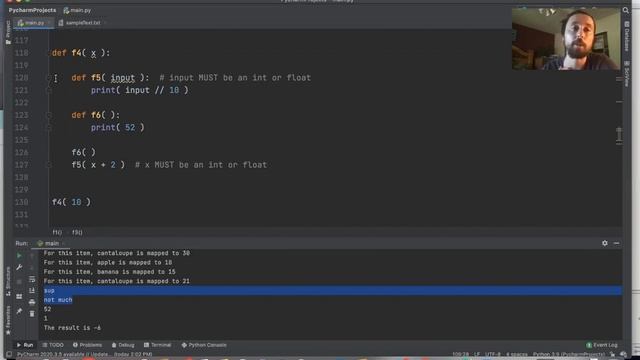This screenshot has width=640, height=360.
Task: Click 'The result is -6' output line
Action: tap(72, 328)
